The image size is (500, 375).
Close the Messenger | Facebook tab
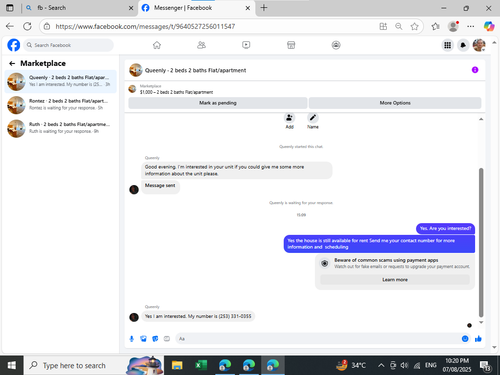click(x=248, y=8)
